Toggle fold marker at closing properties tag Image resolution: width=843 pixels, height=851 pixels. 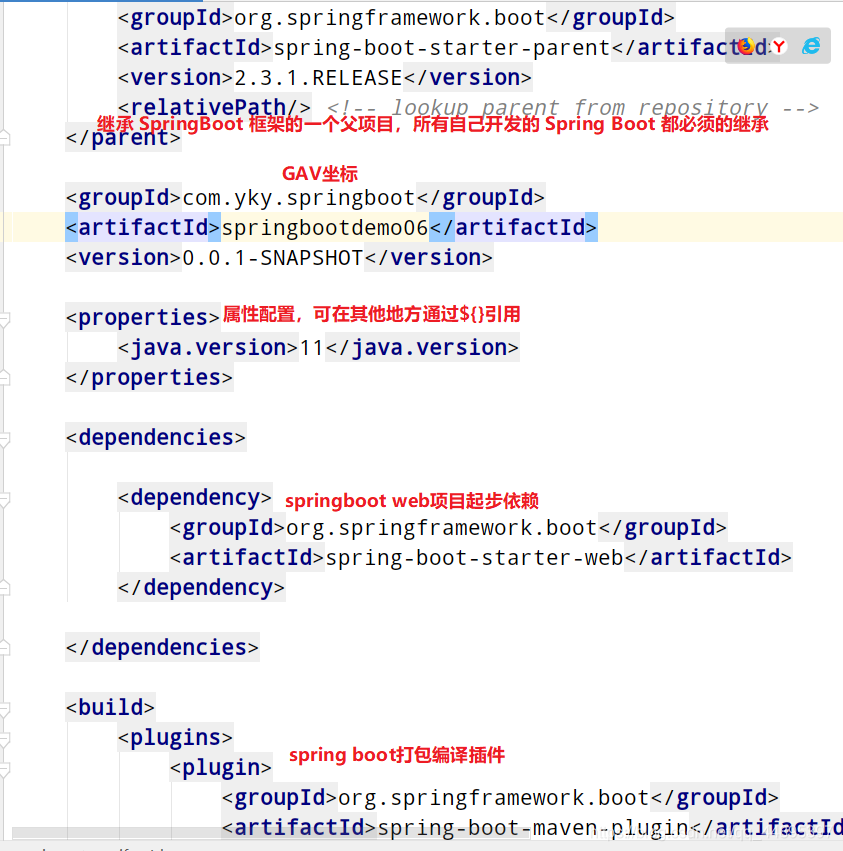tap(5, 377)
